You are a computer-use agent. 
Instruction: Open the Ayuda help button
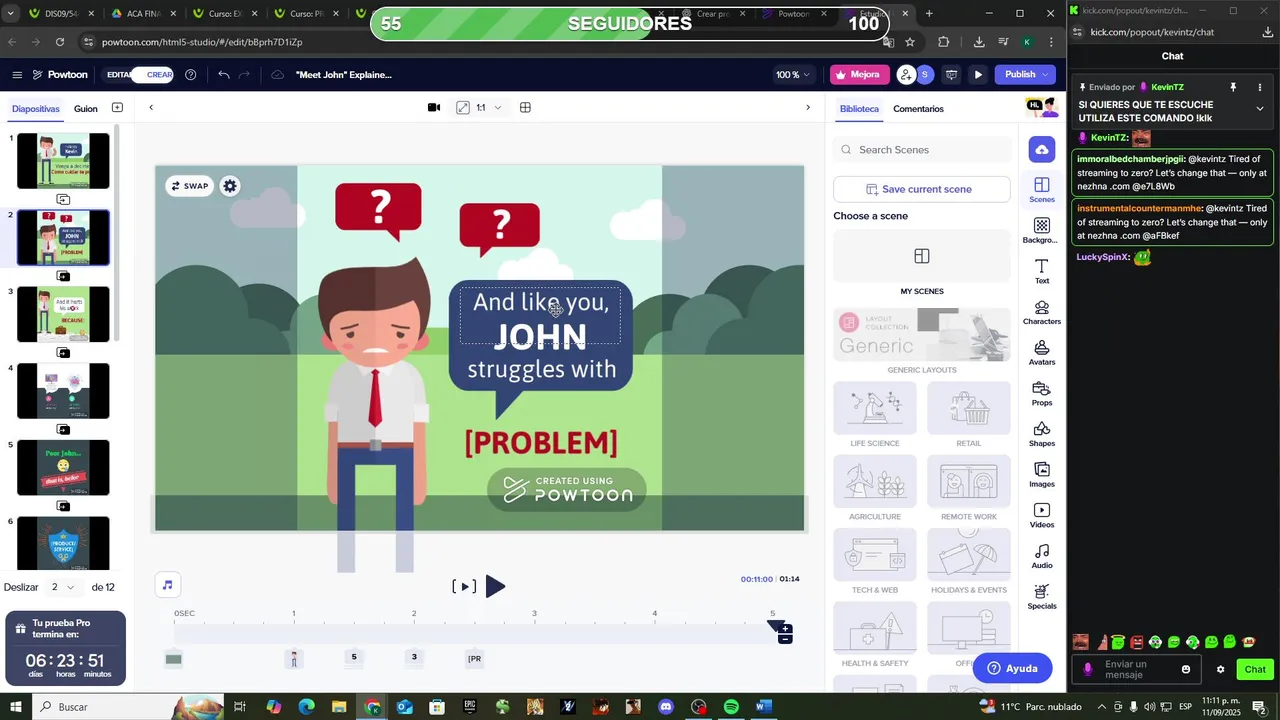pyautogui.click(x=1012, y=668)
